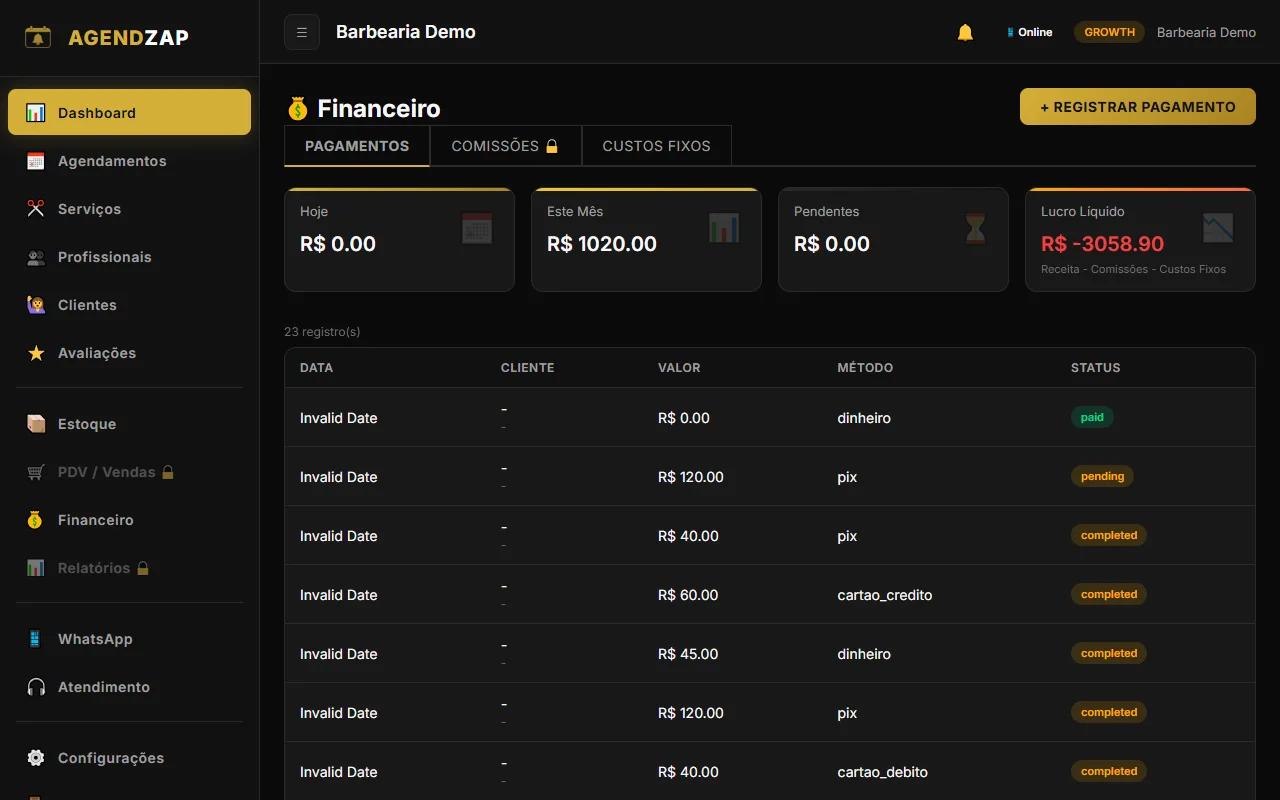Click the Clientes sidebar link

[x=87, y=305]
